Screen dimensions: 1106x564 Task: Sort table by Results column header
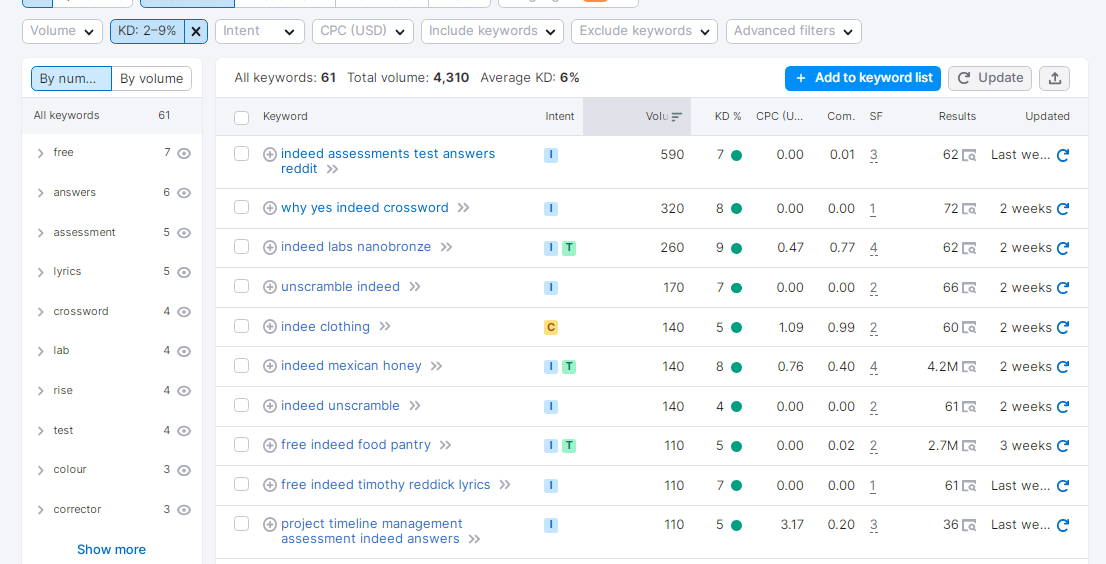[x=957, y=116]
